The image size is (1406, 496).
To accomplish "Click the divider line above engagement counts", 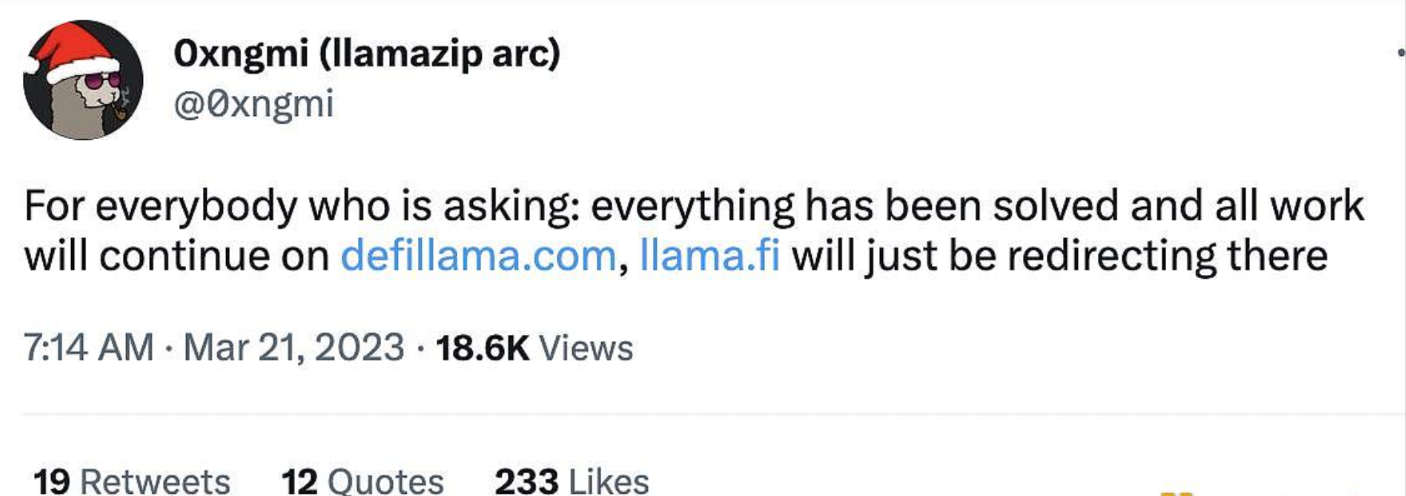I will pyautogui.click(x=700, y=413).
